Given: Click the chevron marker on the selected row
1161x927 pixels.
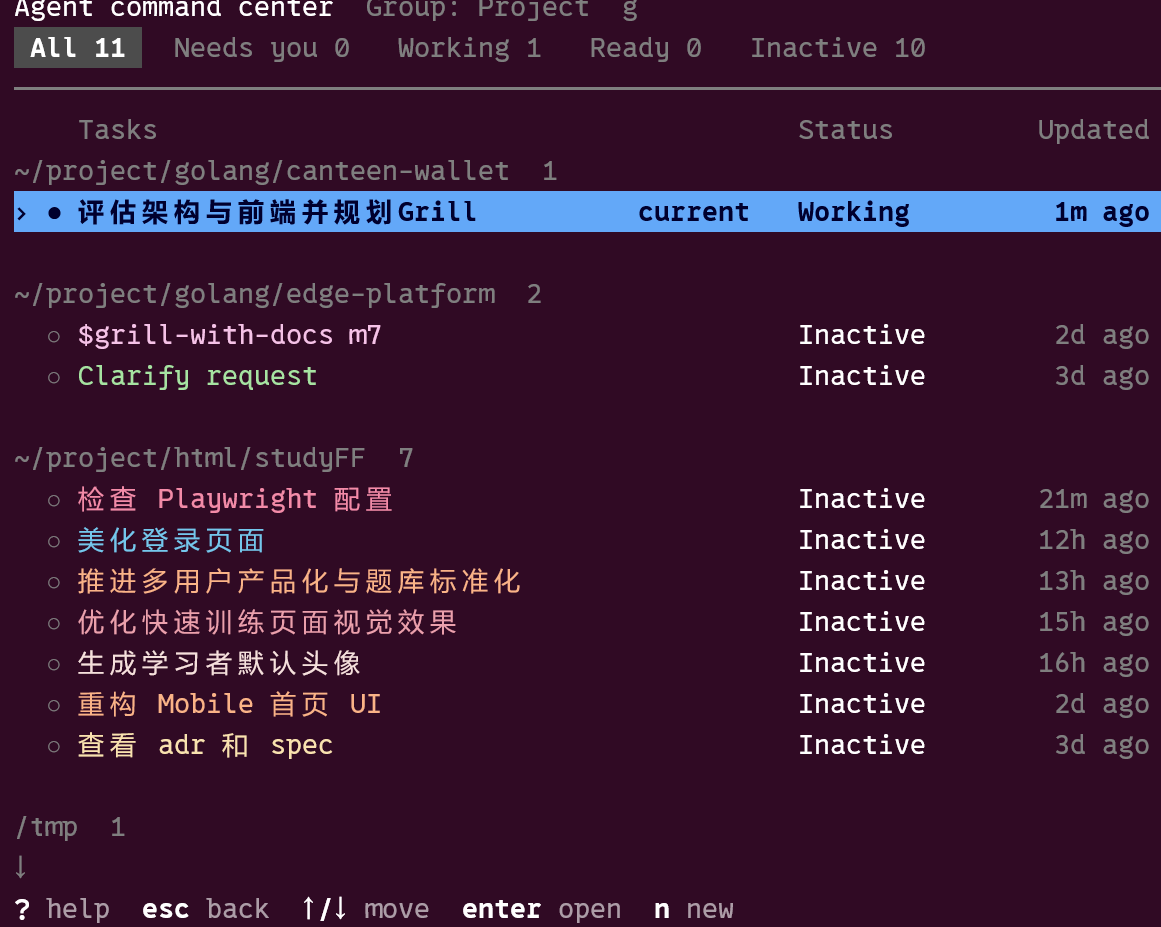Looking at the screenshot, I should click(x=21, y=213).
